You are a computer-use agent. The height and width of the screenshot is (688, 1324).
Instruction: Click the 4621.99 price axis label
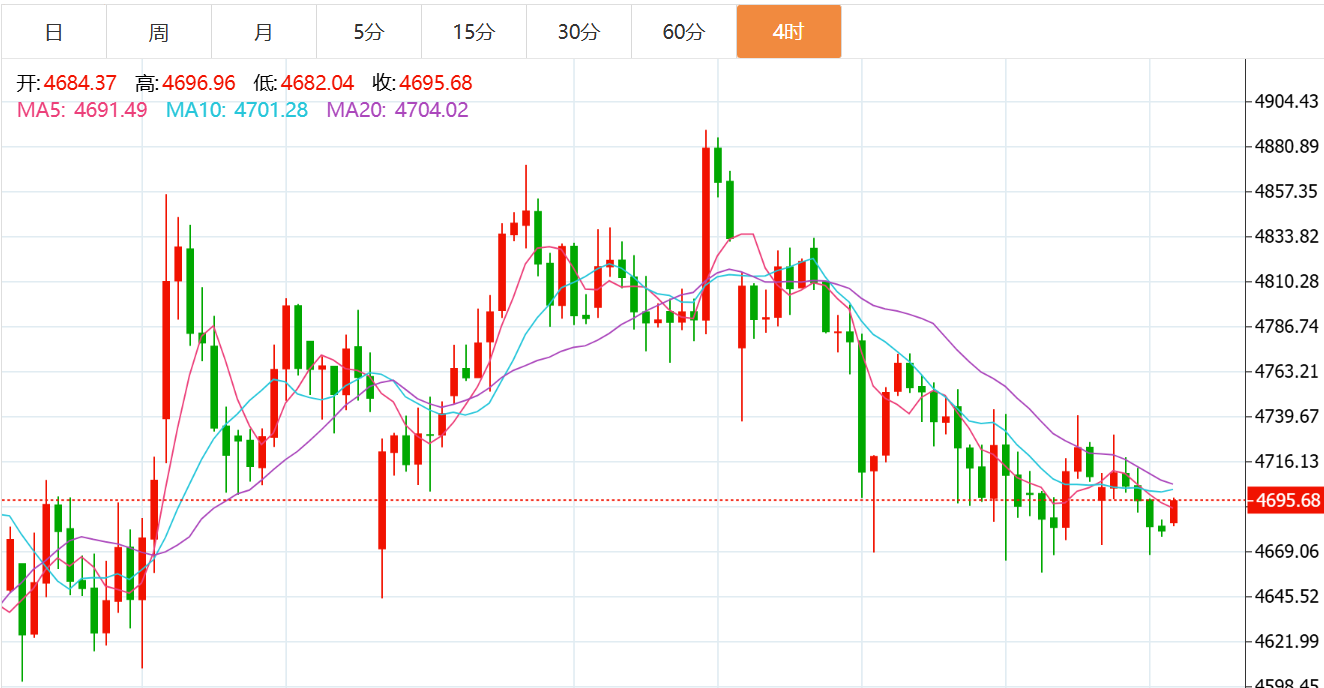[x=1288, y=641]
